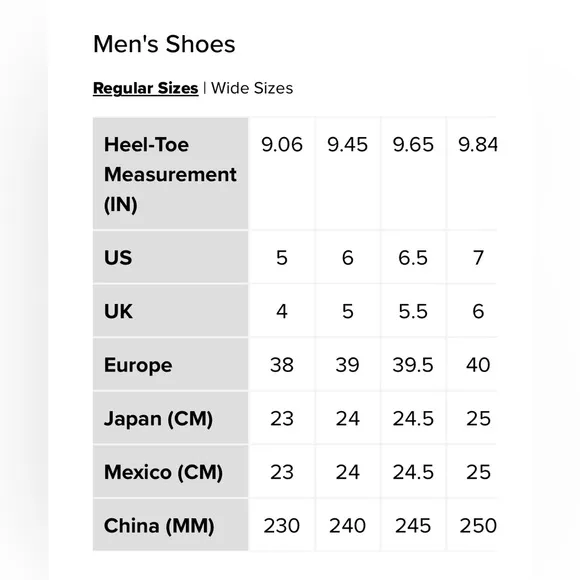The image size is (580, 580).
Task: Click the China 230 cell
Action: (x=282, y=525)
